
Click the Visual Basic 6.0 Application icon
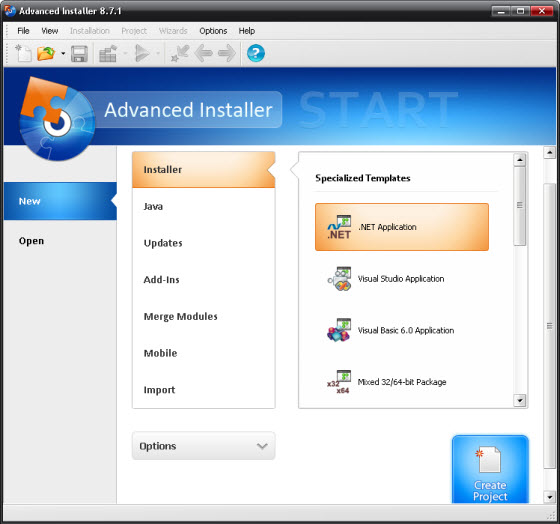point(339,330)
